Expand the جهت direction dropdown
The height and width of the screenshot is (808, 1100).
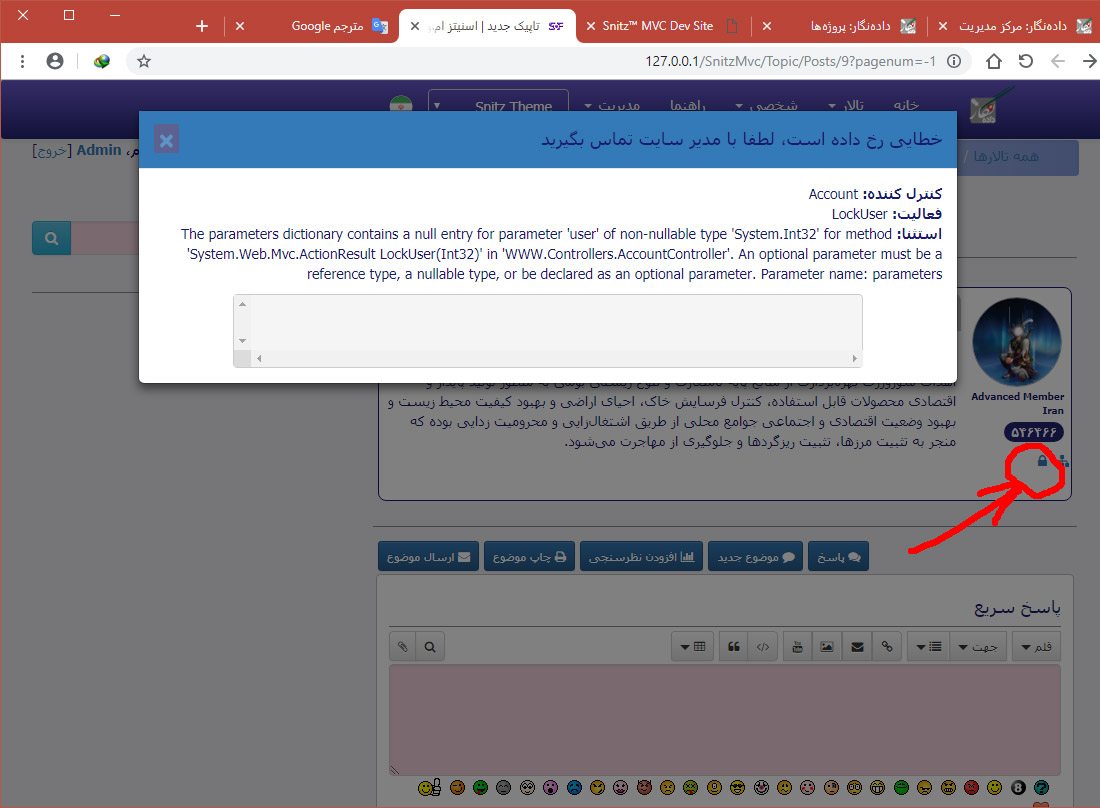978,646
